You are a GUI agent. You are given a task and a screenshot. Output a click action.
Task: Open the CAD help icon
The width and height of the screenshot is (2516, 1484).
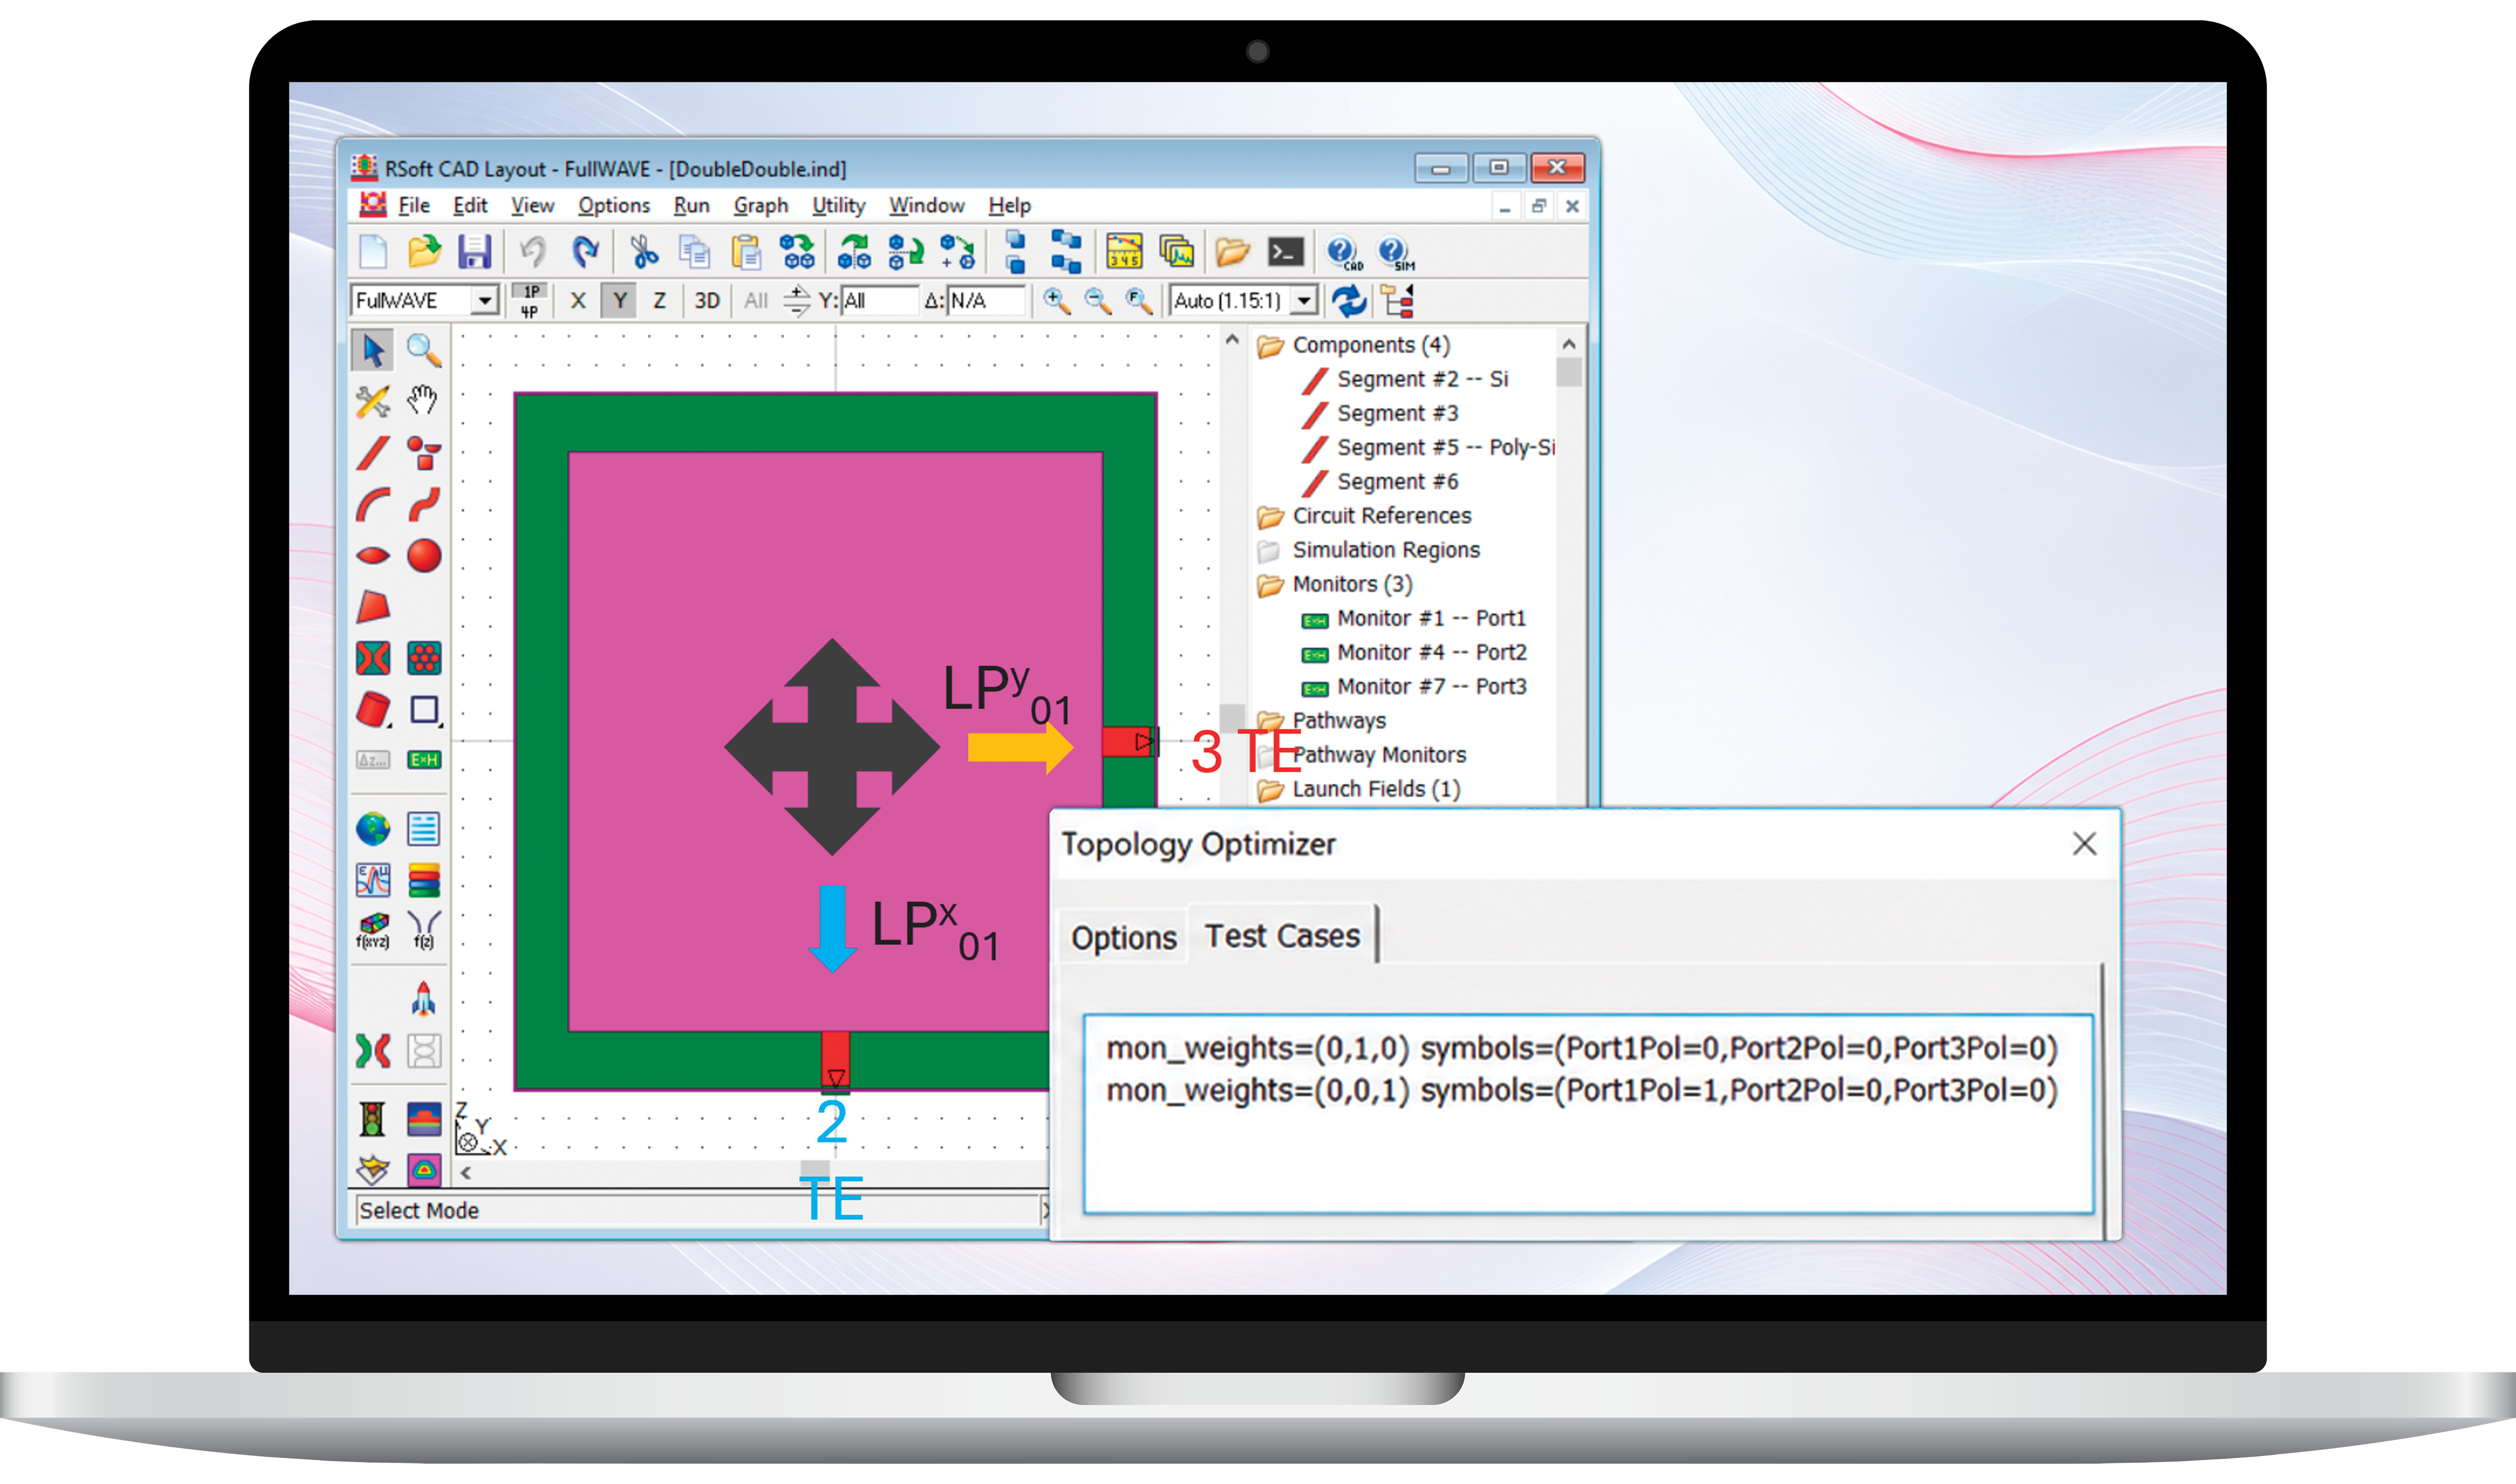coord(1343,253)
